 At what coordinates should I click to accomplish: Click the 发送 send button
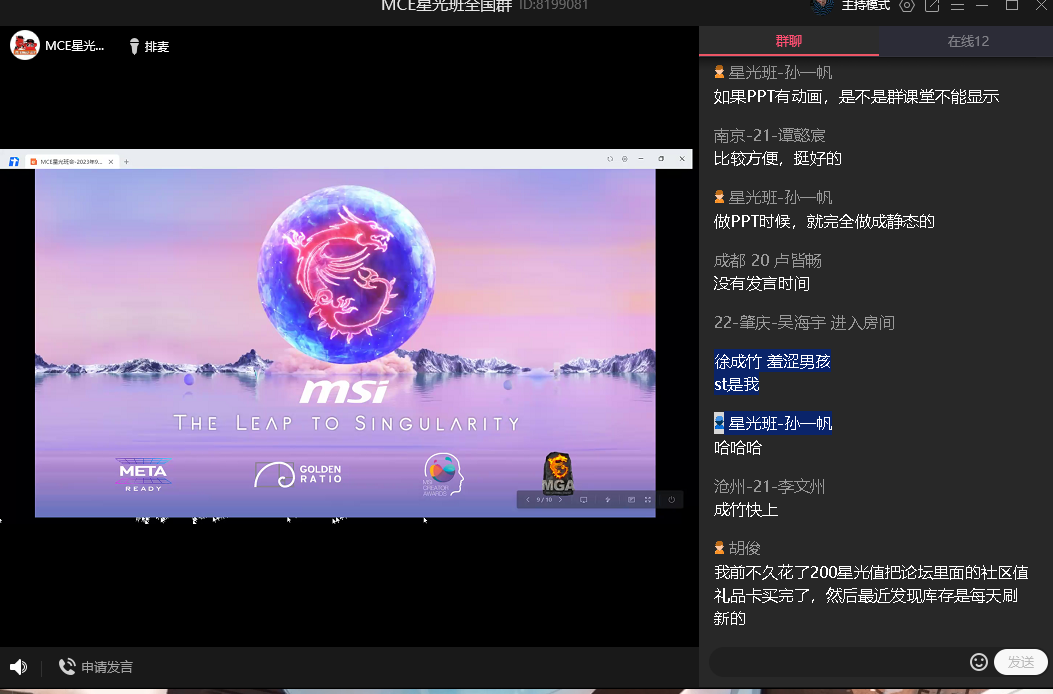pyautogui.click(x=1021, y=662)
